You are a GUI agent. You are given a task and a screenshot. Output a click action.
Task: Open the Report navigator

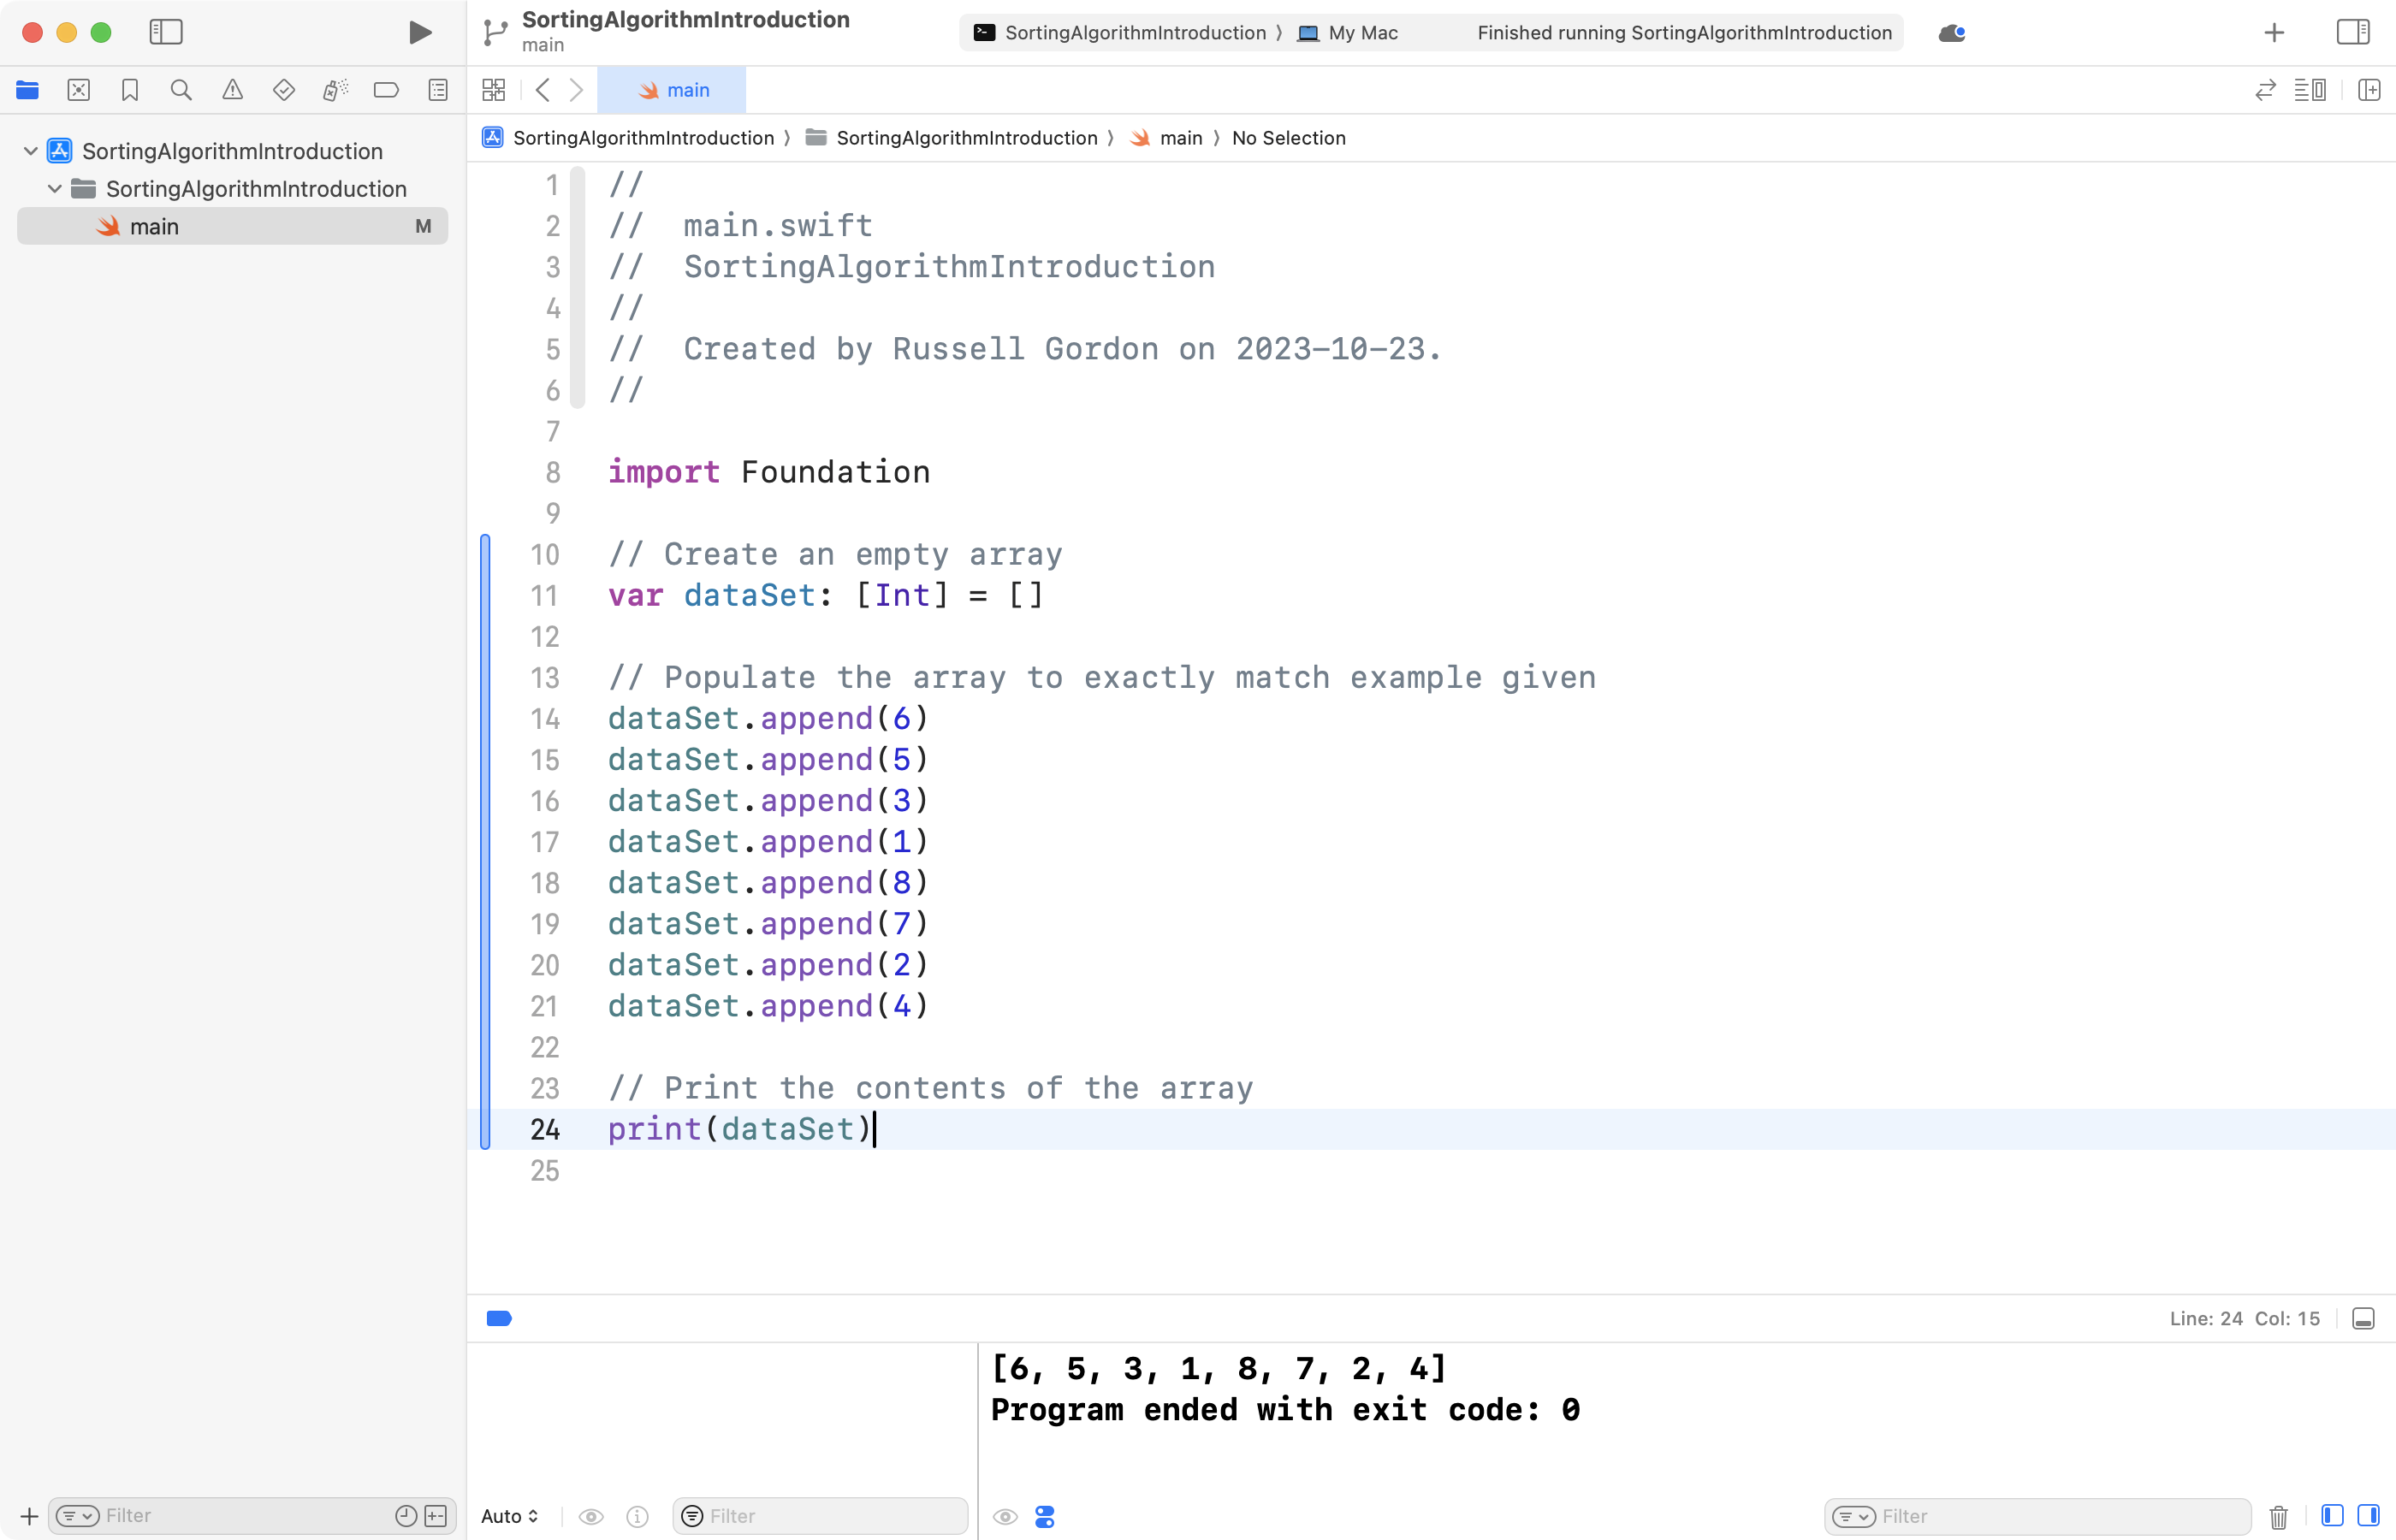click(x=438, y=89)
